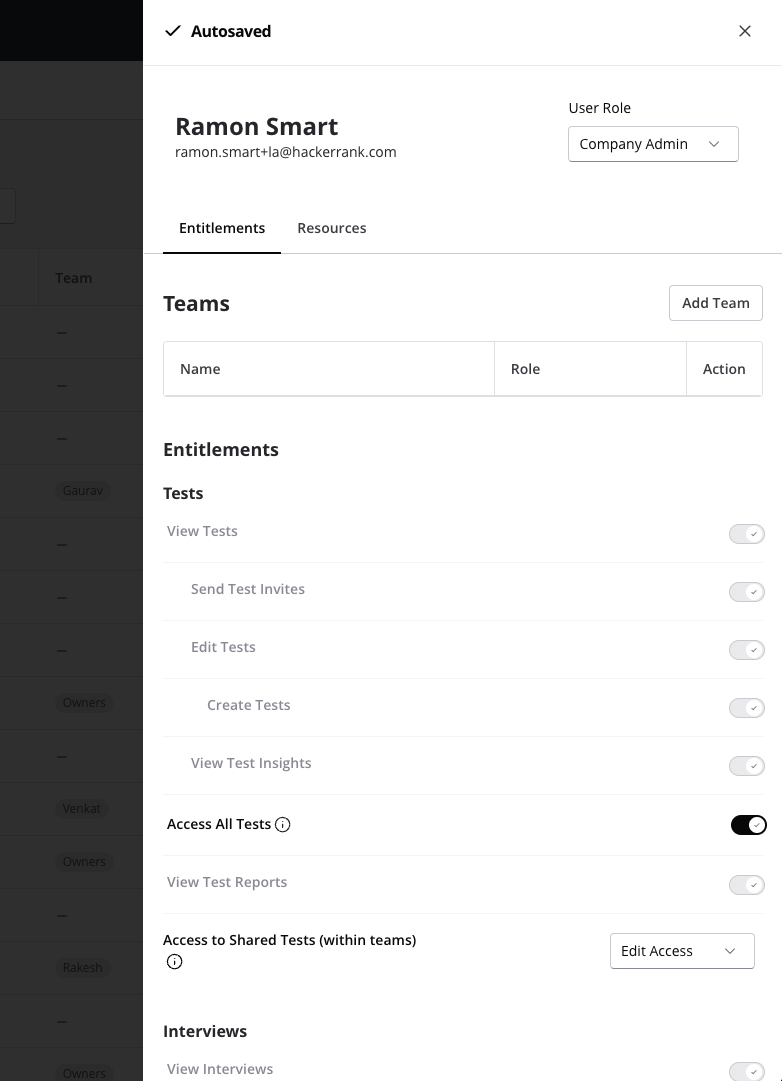Viewport: 782px width, 1081px height.
Task: Open the User Role dropdown
Action: point(653,144)
